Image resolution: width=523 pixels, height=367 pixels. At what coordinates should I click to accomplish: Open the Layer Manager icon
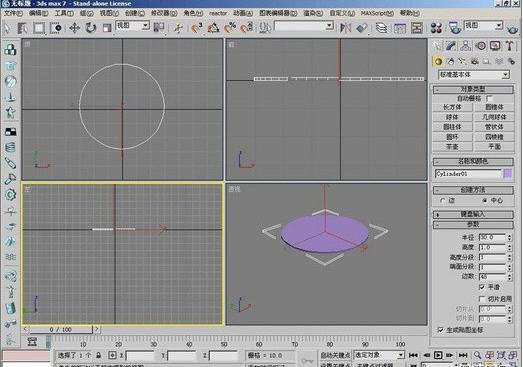coord(381,28)
